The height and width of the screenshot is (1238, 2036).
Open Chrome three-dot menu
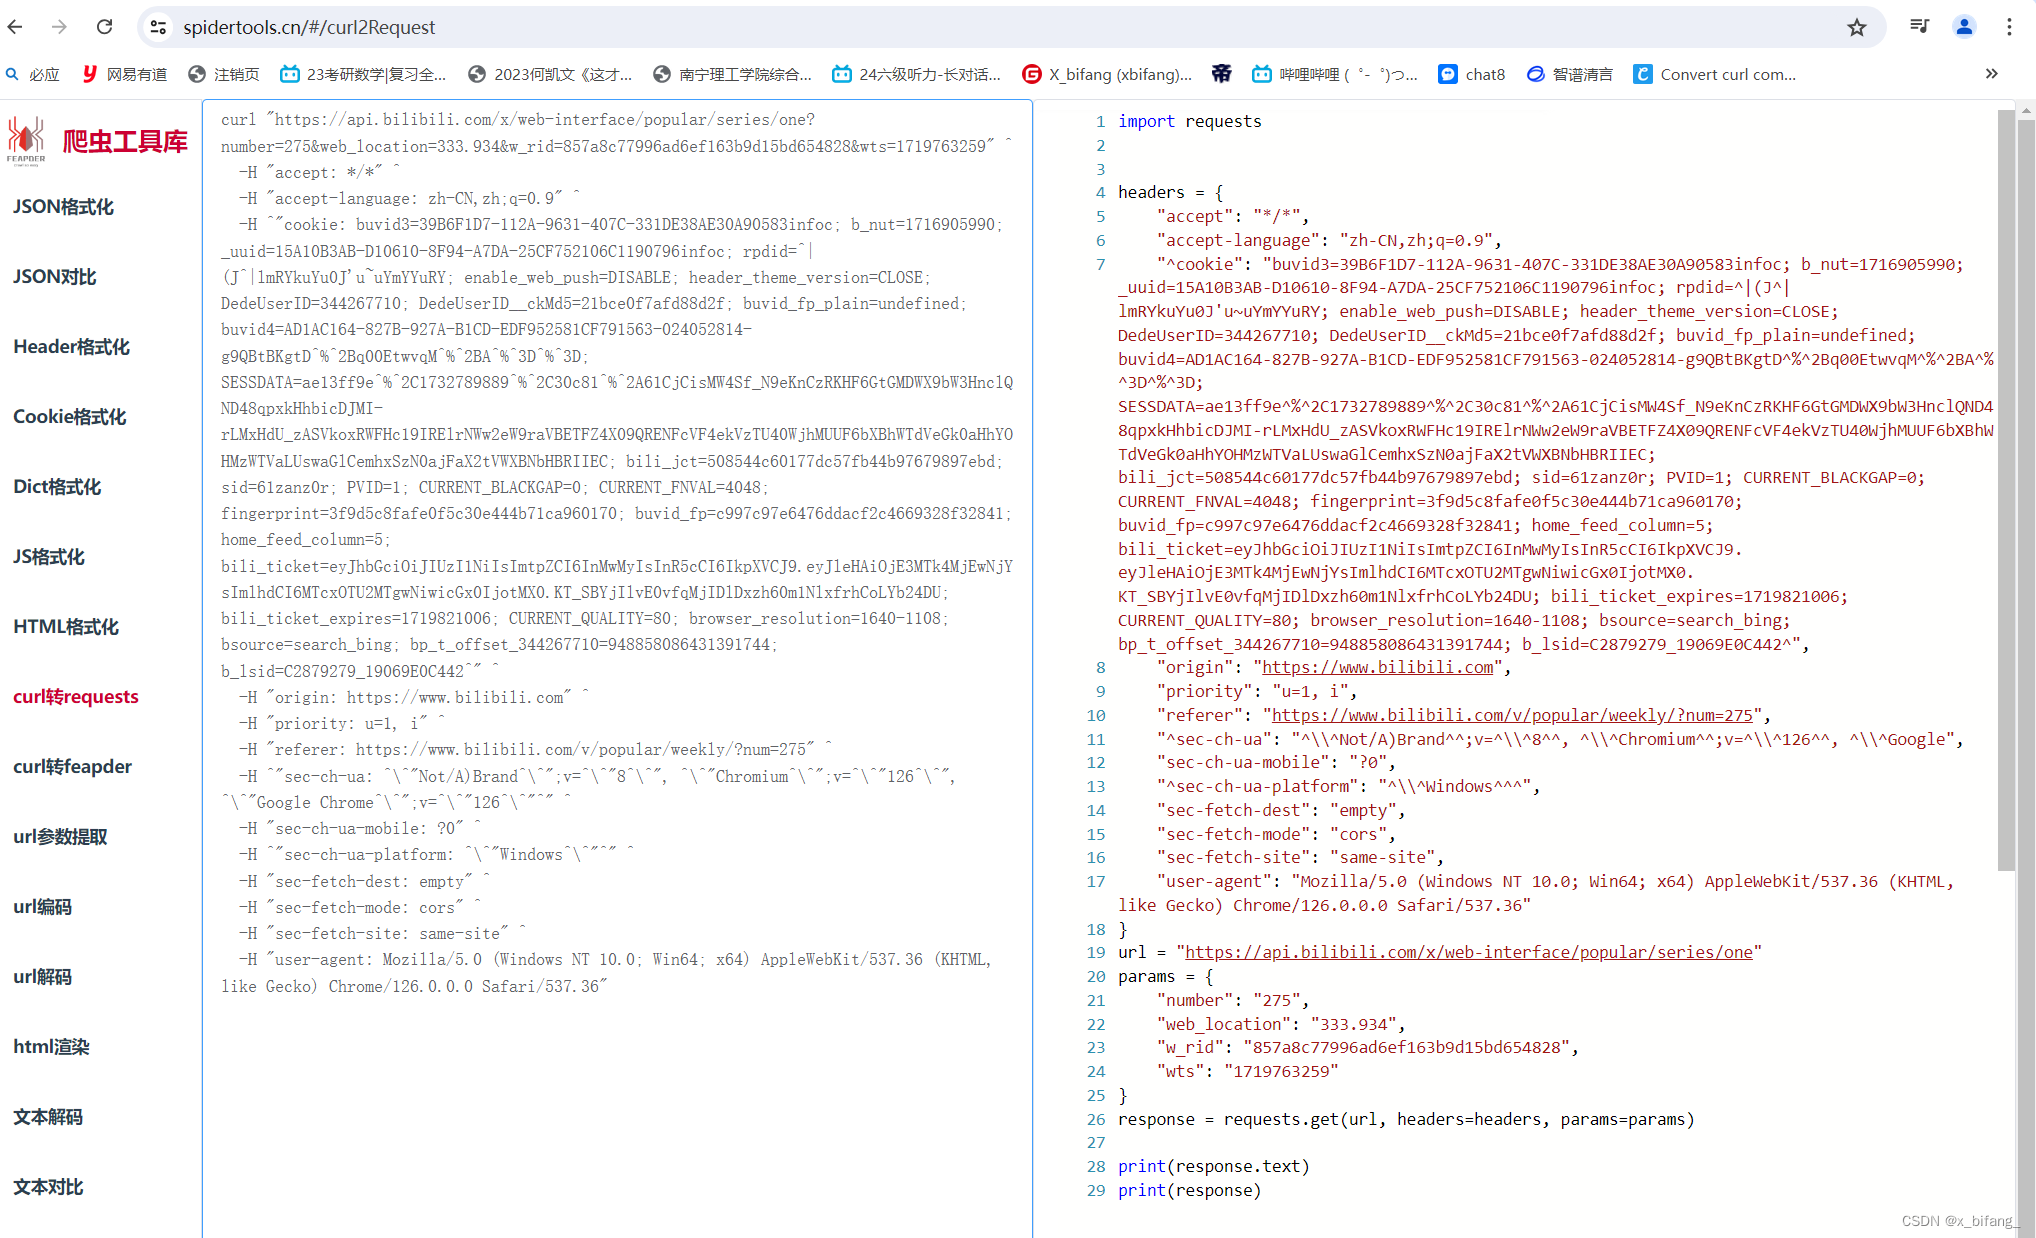[x=2009, y=27]
